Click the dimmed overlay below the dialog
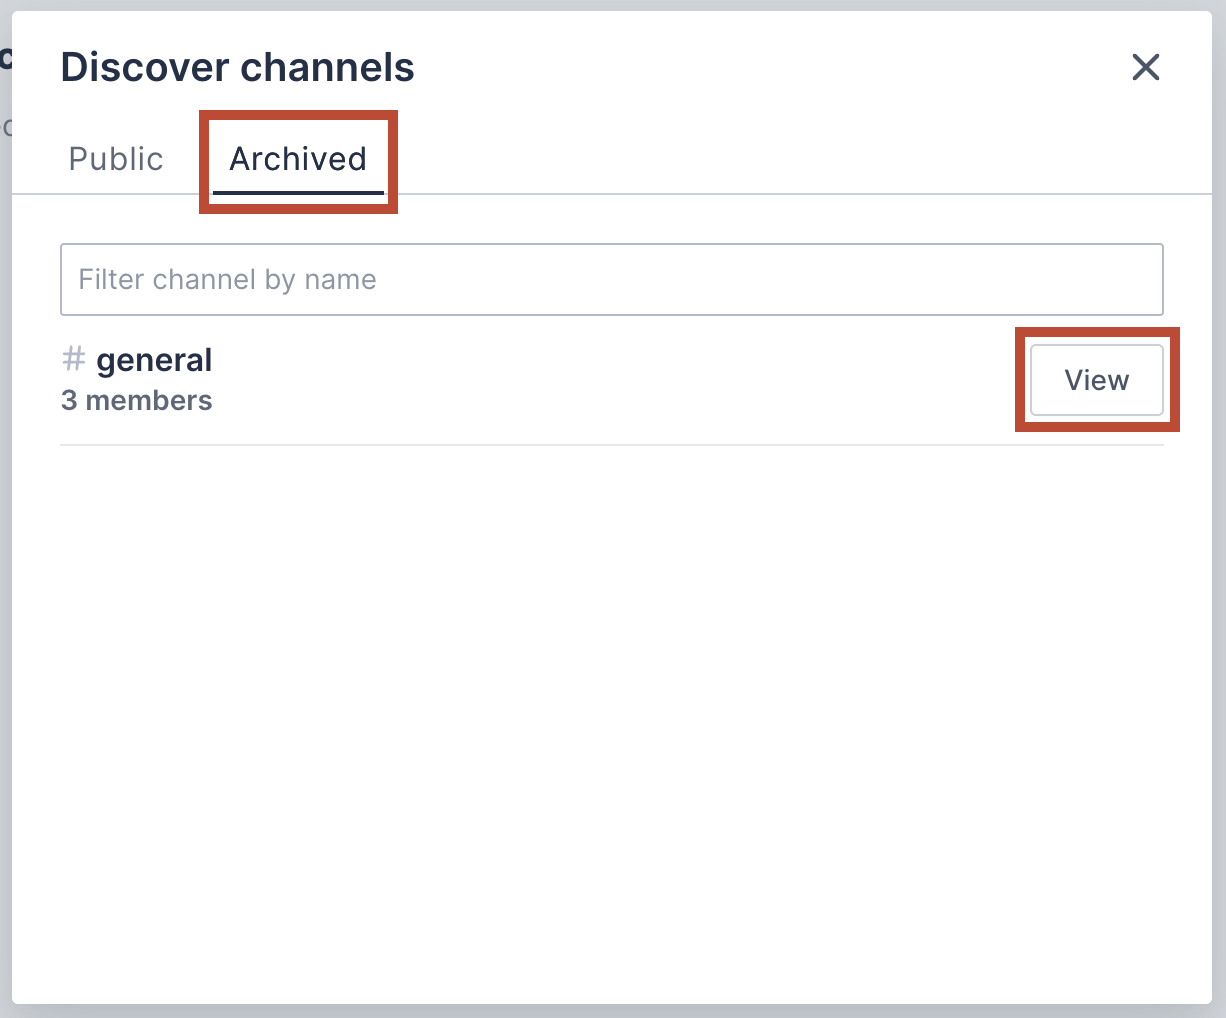 coord(611,1011)
